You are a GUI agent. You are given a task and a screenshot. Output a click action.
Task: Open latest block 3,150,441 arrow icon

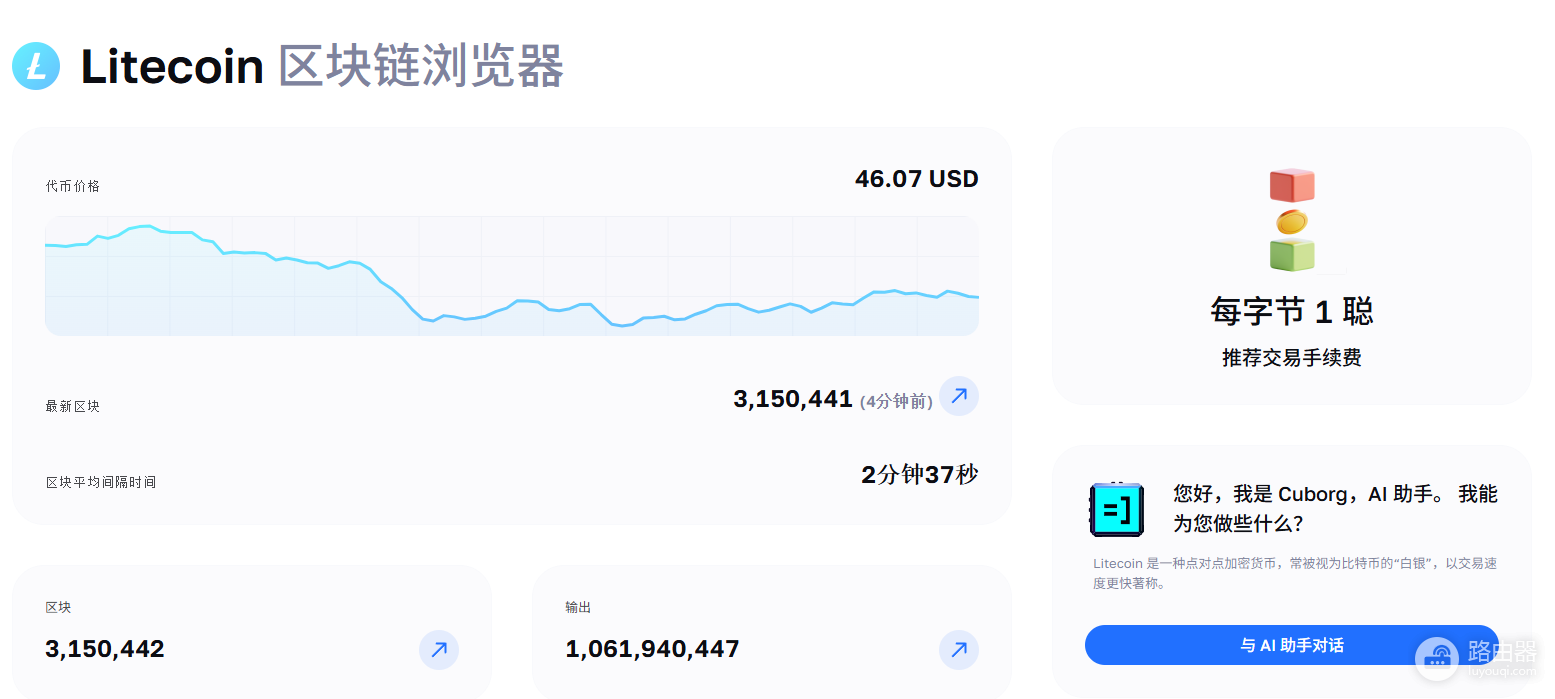[958, 396]
